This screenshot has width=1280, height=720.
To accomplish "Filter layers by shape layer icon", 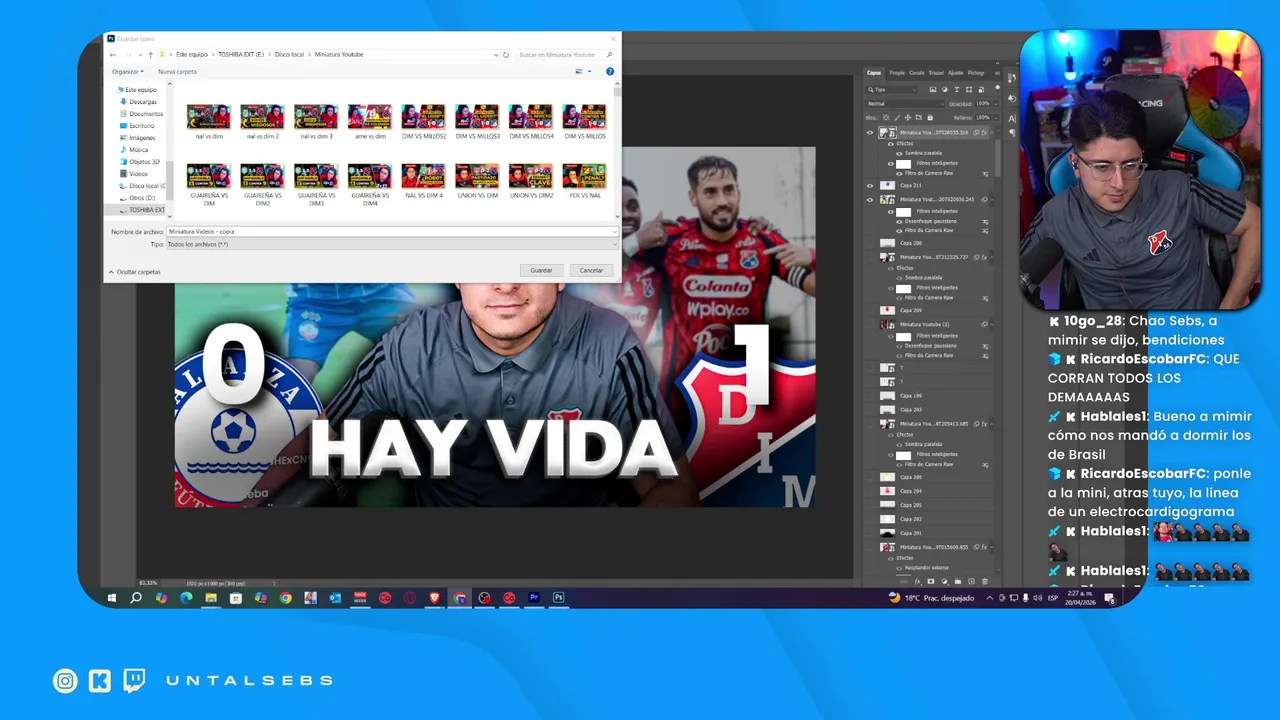I will [x=969, y=90].
